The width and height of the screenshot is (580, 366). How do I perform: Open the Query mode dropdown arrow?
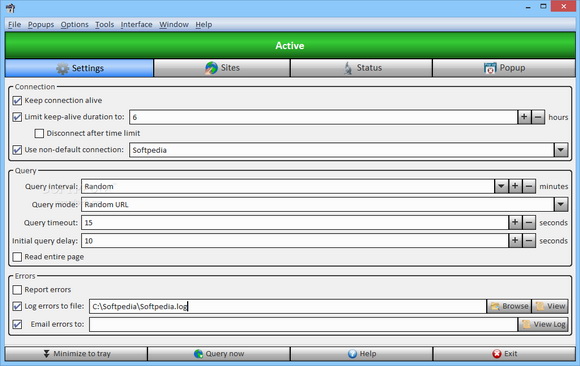(561, 204)
